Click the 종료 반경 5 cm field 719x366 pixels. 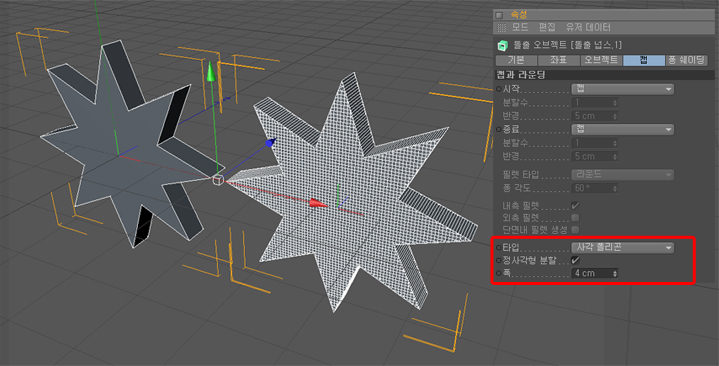tap(595, 156)
